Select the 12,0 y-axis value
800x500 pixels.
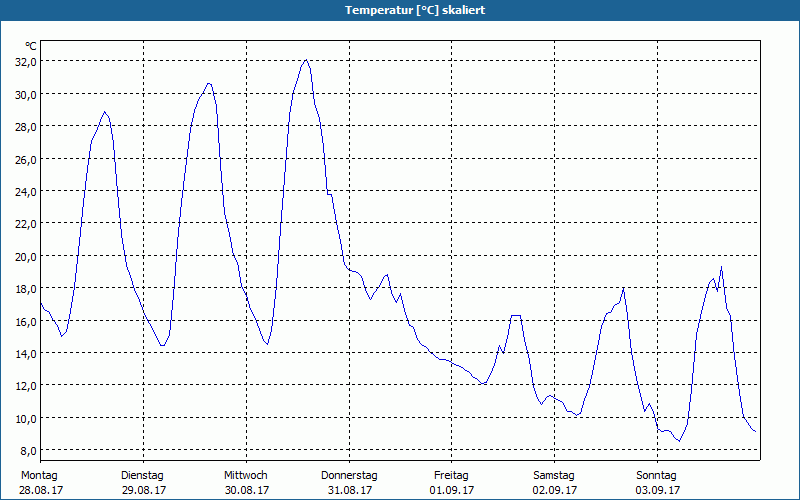pos(25,386)
